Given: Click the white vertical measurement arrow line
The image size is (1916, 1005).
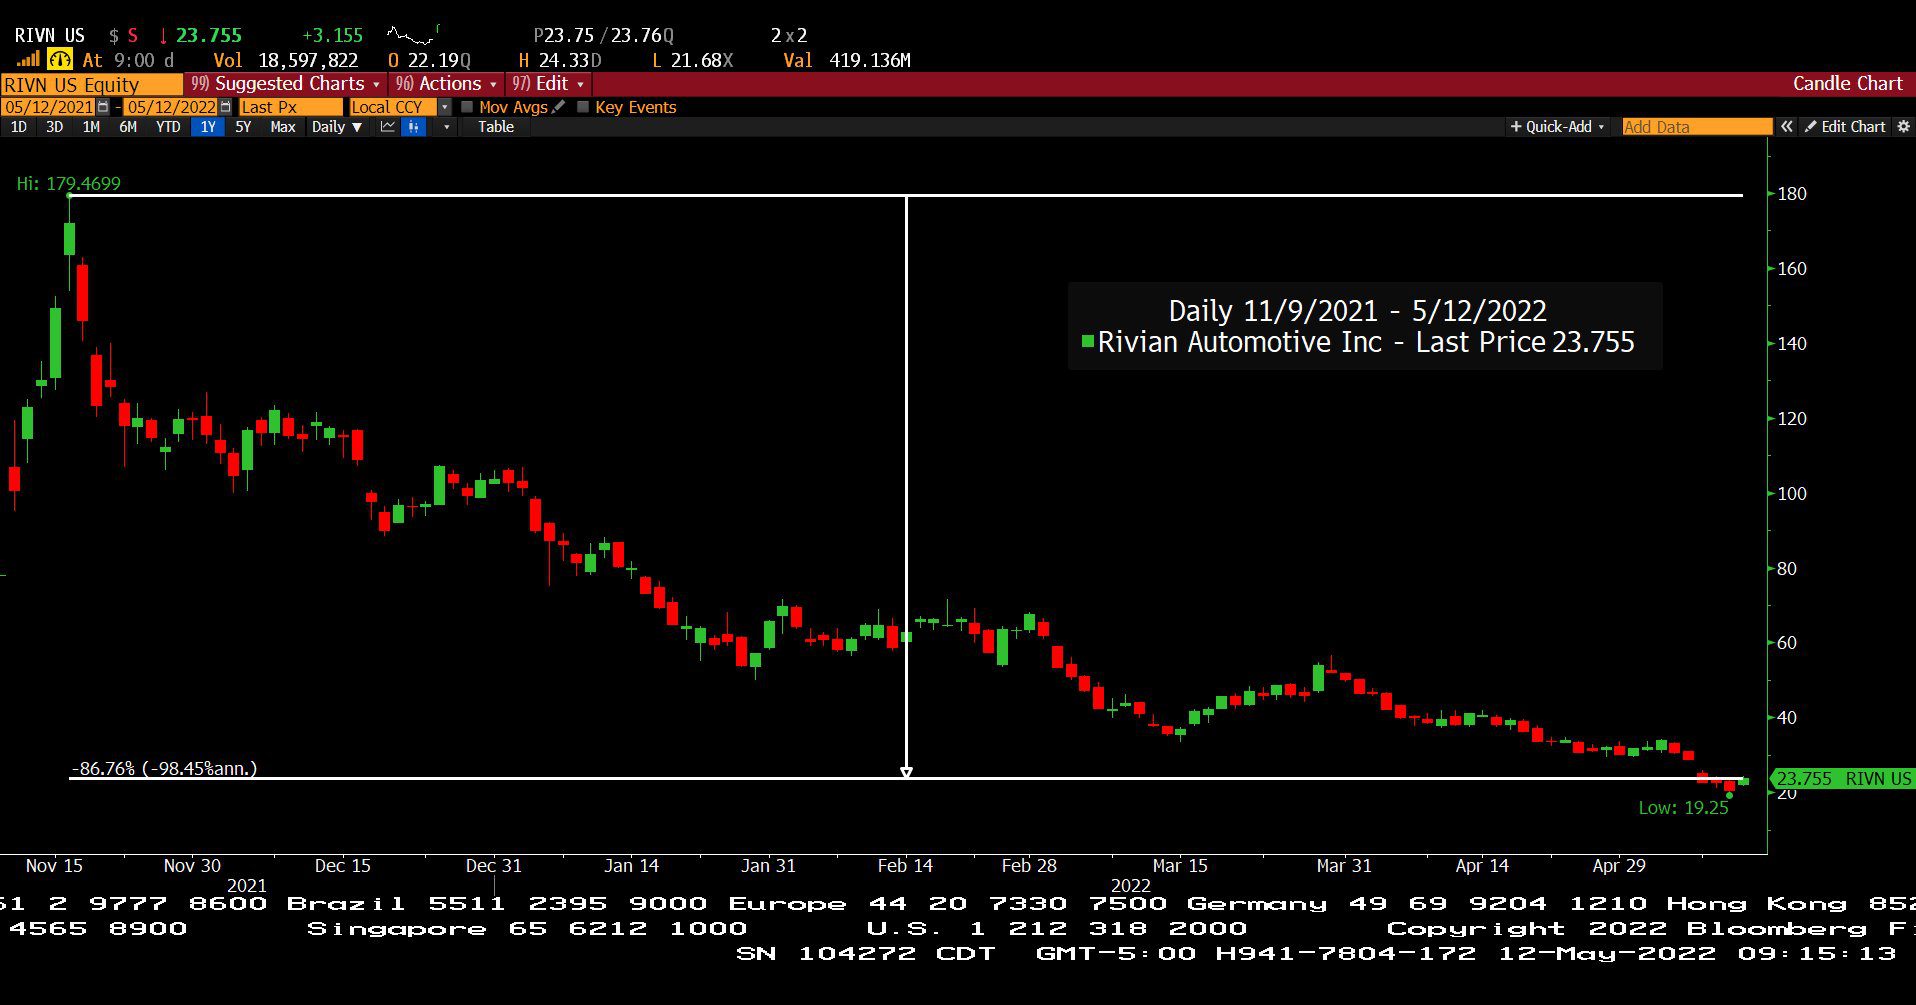Looking at the screenshot, I should coord(906,486).
